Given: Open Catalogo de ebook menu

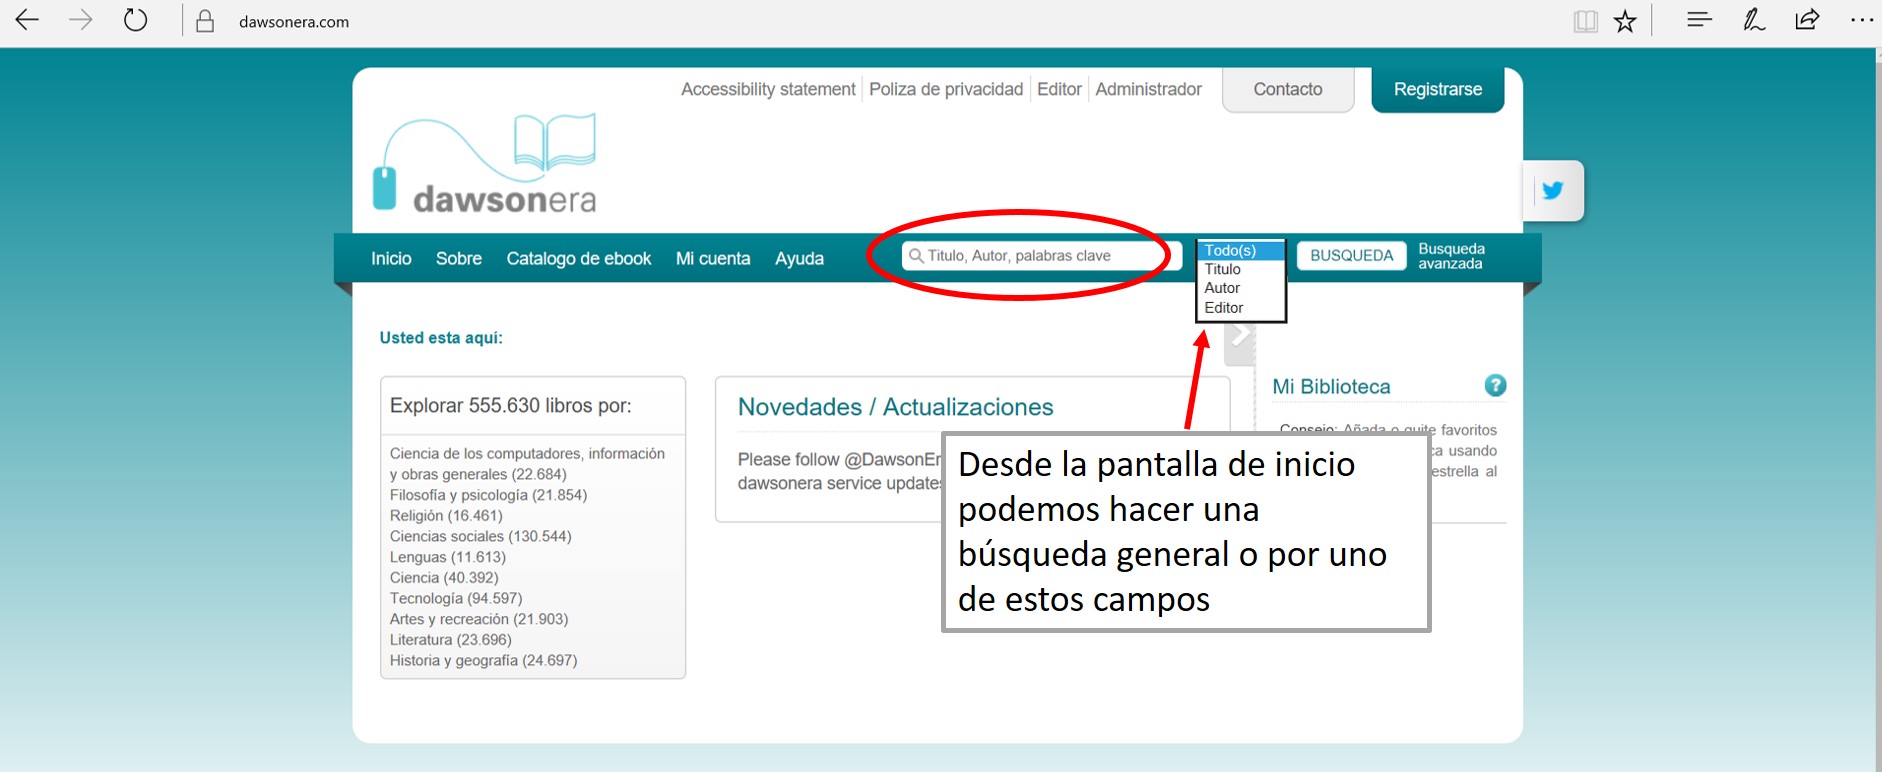Looking at the screenshot, I should click(x=579, y=258).
